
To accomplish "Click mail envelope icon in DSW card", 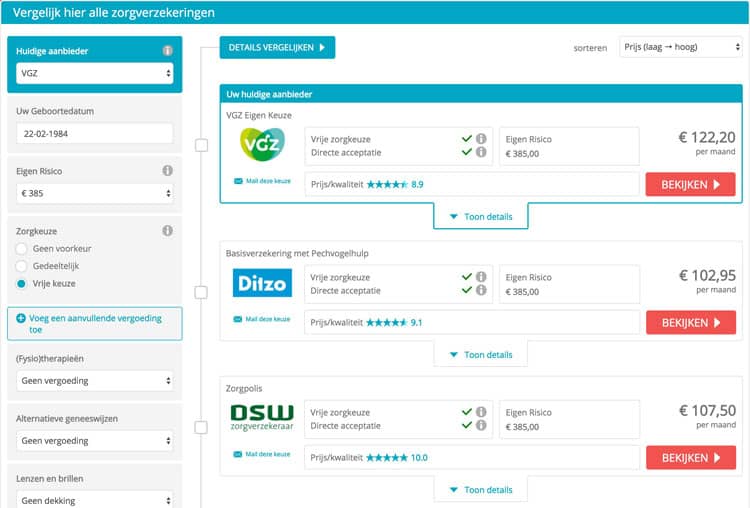I will pyautogui.click(x=238, y=454).
